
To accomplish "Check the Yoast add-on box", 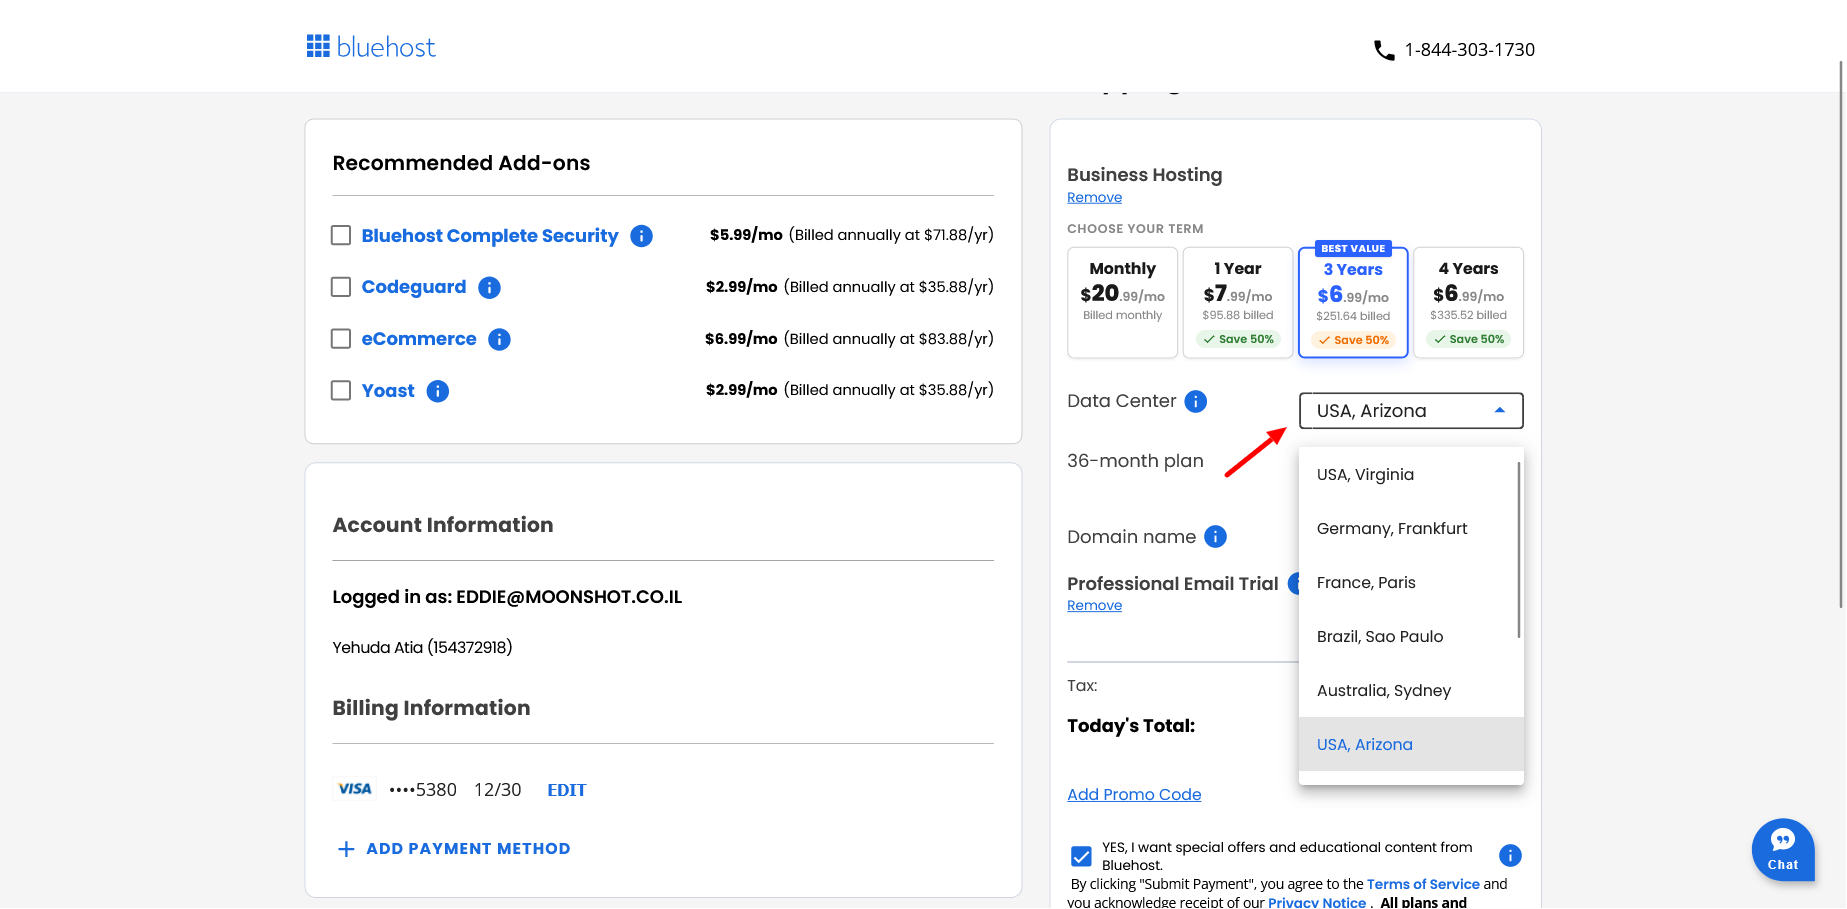I will 341,390.
